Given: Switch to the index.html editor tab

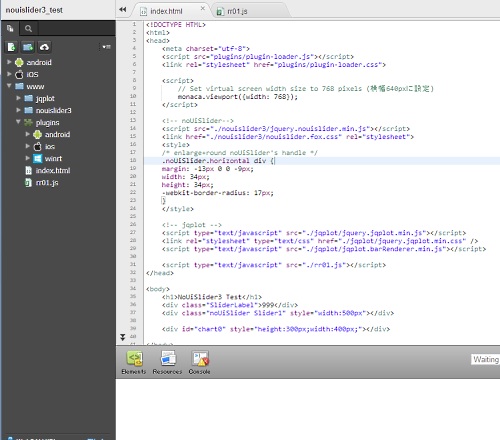Looking at the screenshot, I should 166,11.
